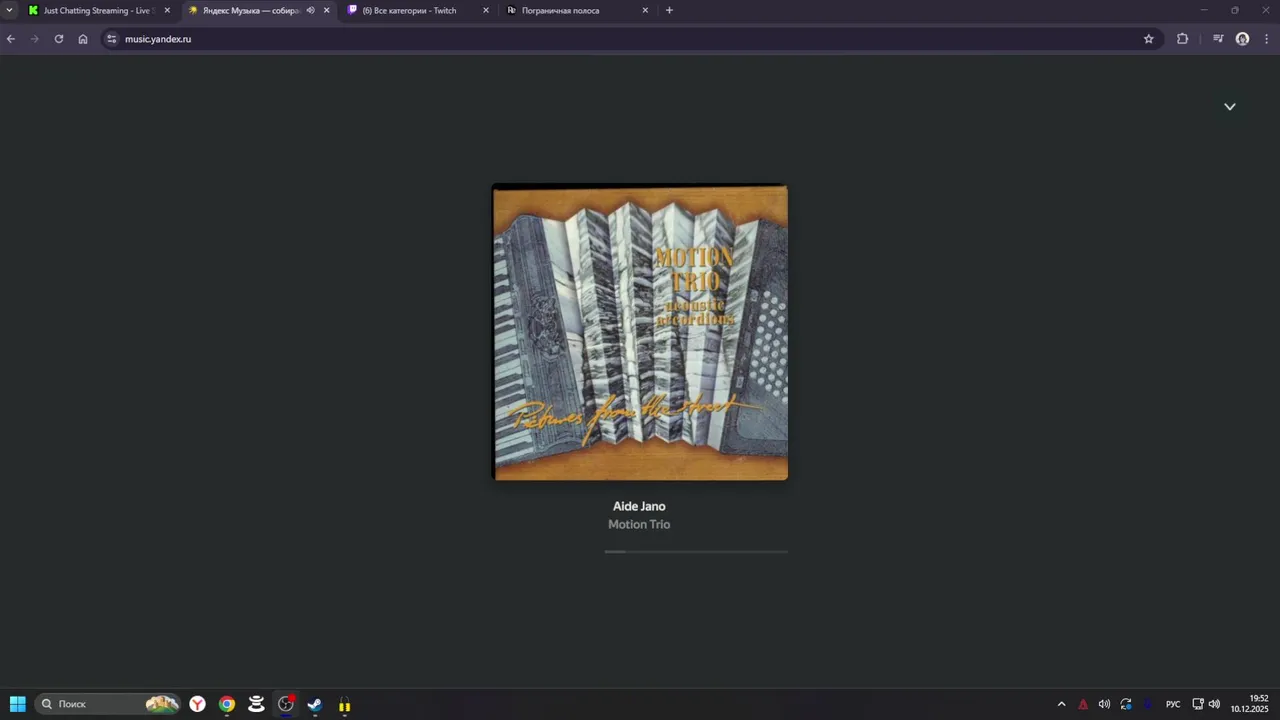Close the Яндекс Музыка tab

click(326, 10)
